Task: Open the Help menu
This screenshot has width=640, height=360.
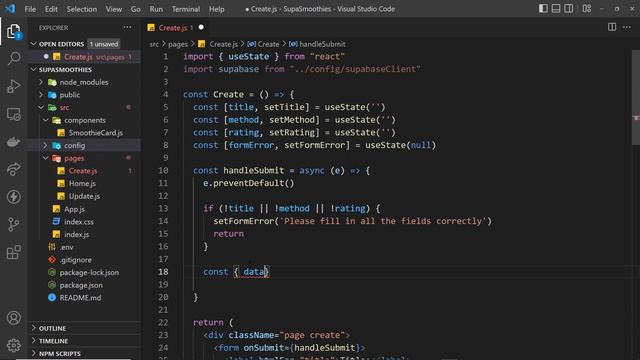Action: coord(216,9)
